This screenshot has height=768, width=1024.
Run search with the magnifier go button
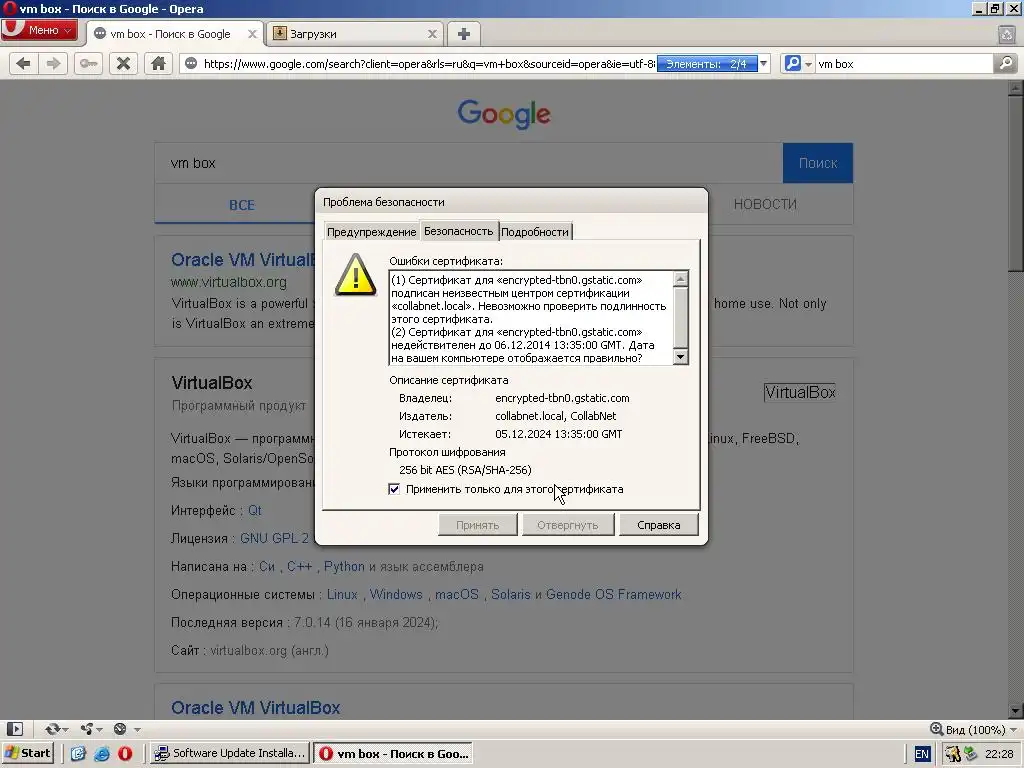click(x=1006, y=63)
